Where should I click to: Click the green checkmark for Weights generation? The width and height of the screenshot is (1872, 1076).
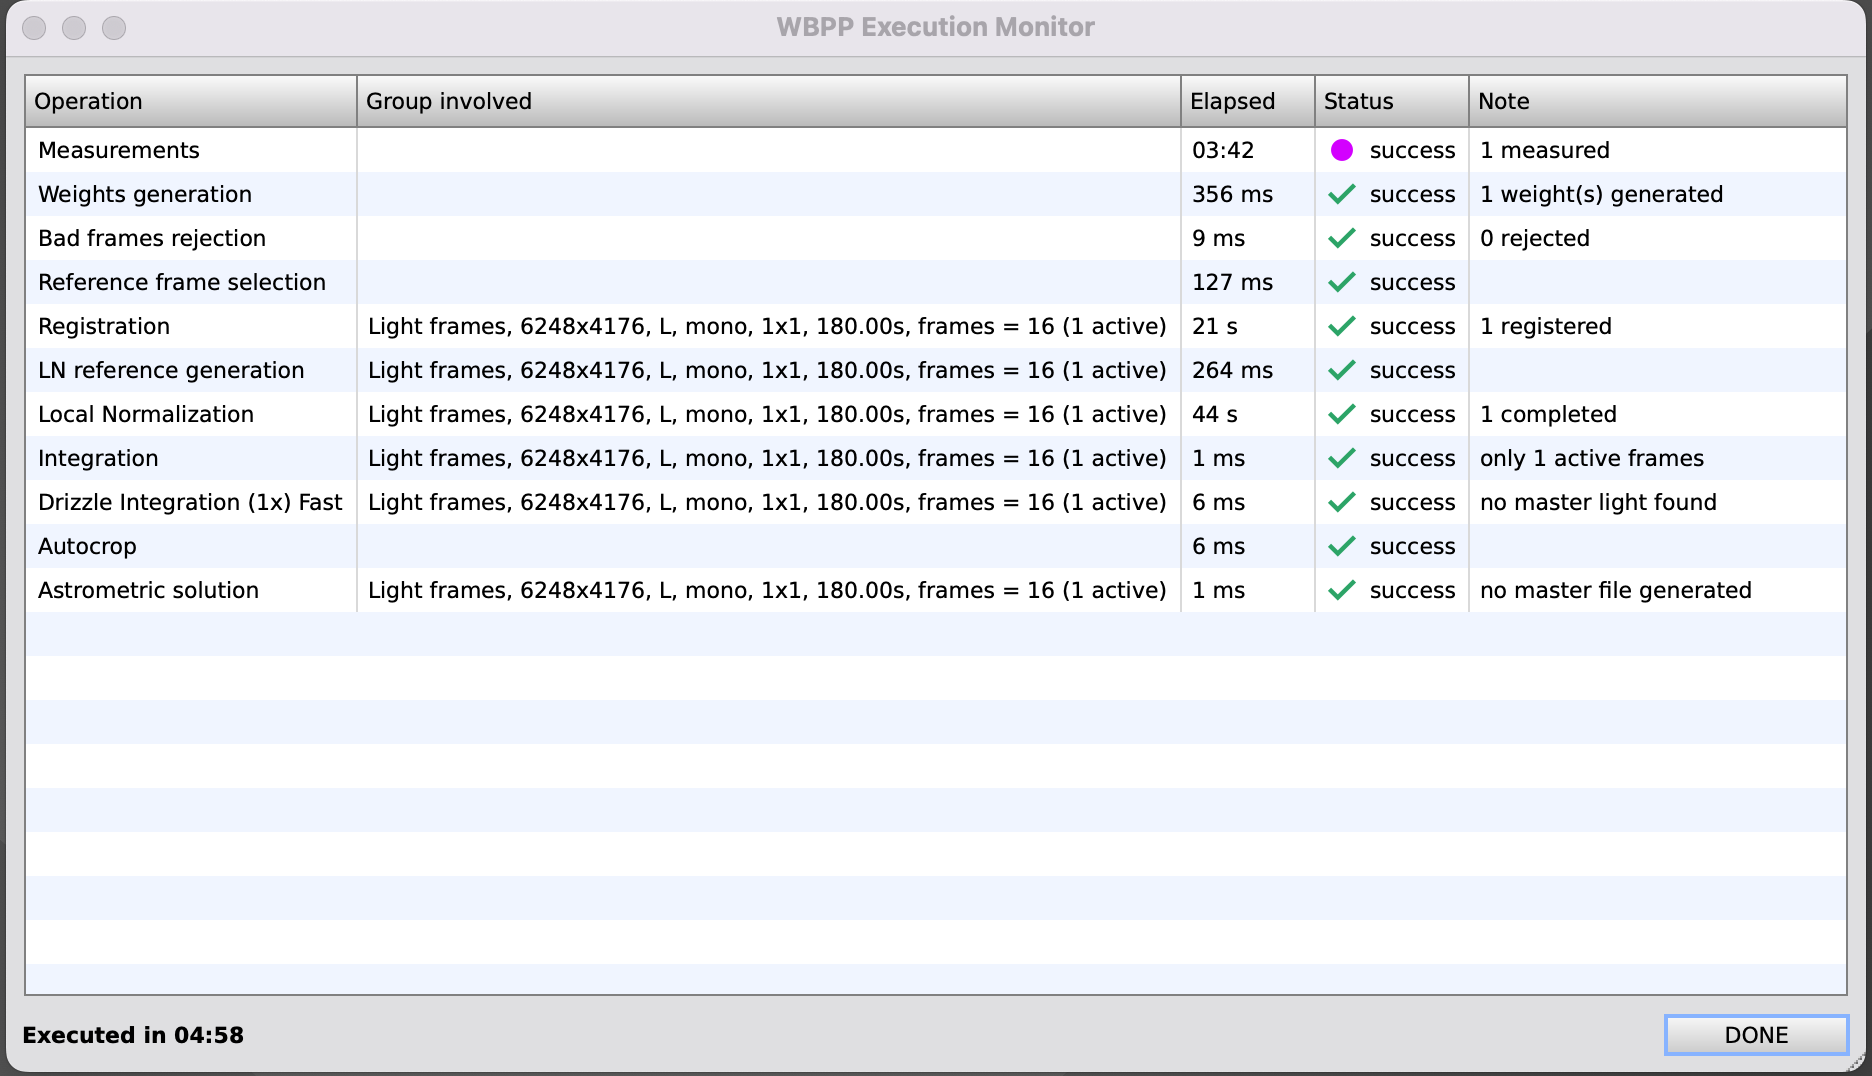1342,194
